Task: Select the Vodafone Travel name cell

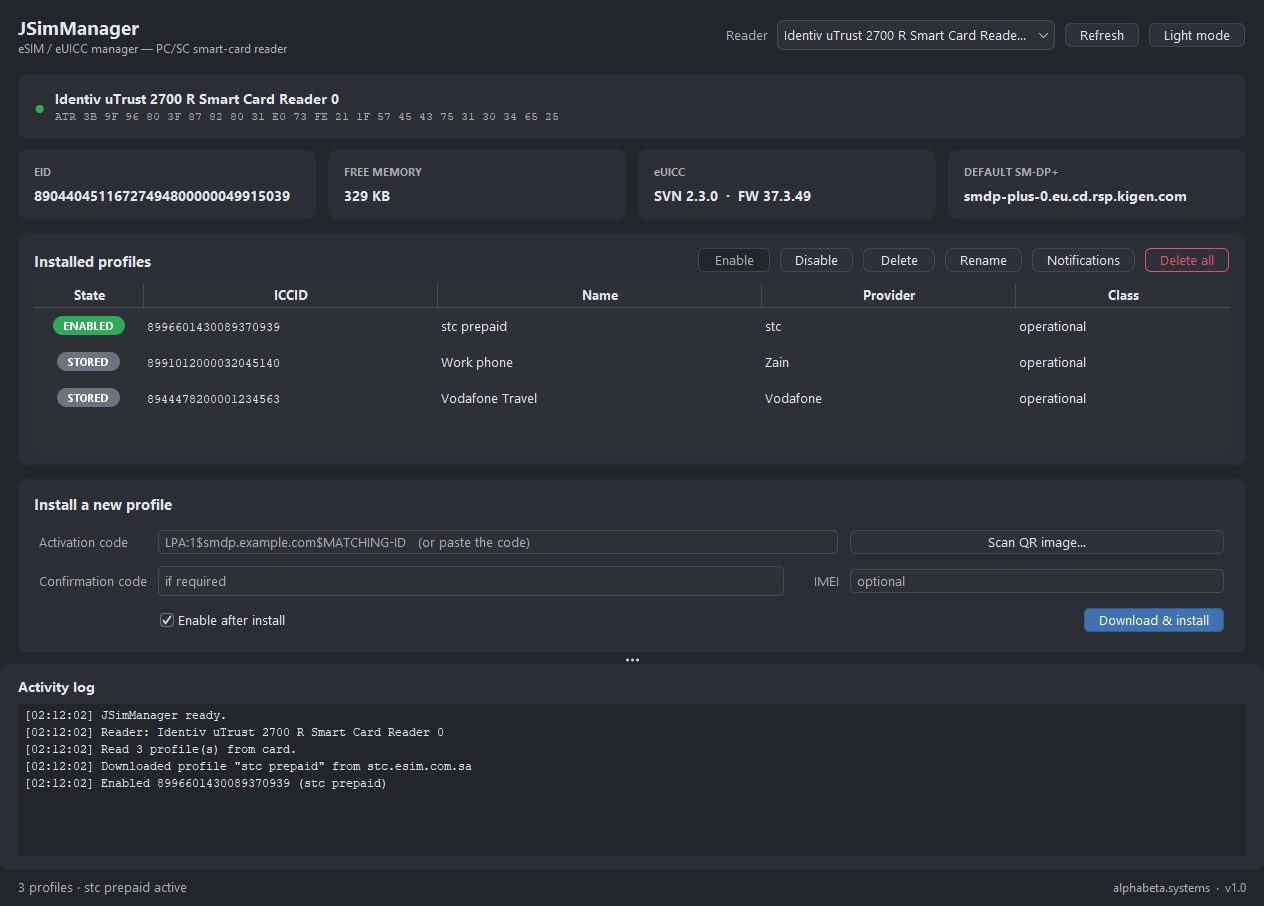Action: [600, 399]
